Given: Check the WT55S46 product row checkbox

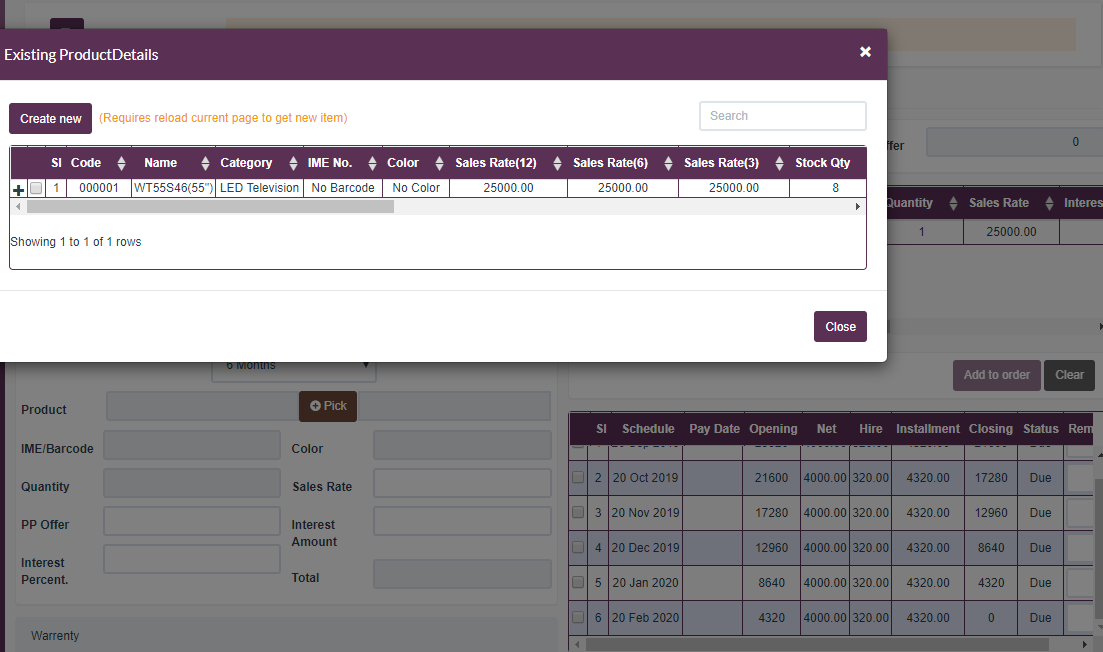Looking at the screenshot, I should coord(35,187).
